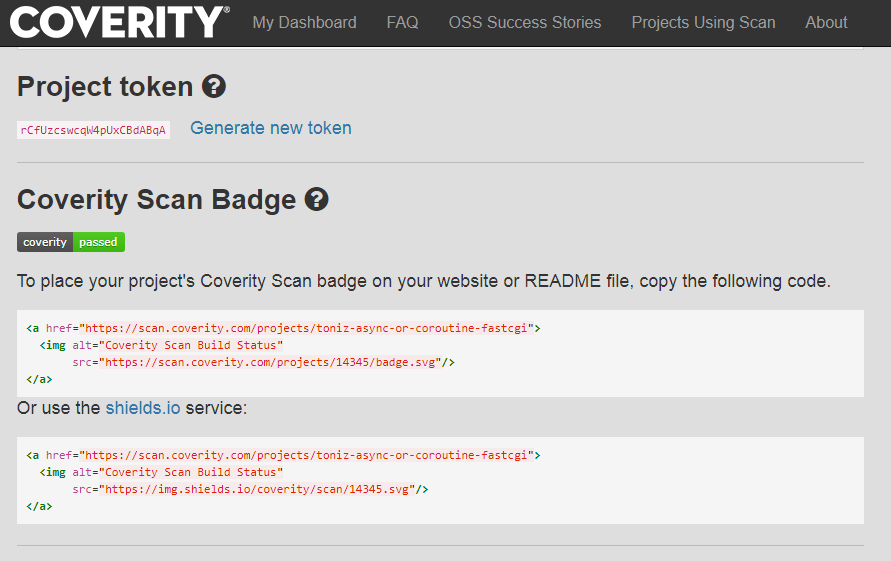Image resolution: width=891 pixels, height=561 pixels.
Task: Open the Coverity Scan Badge help icon
Action: [x=317, y=200]
